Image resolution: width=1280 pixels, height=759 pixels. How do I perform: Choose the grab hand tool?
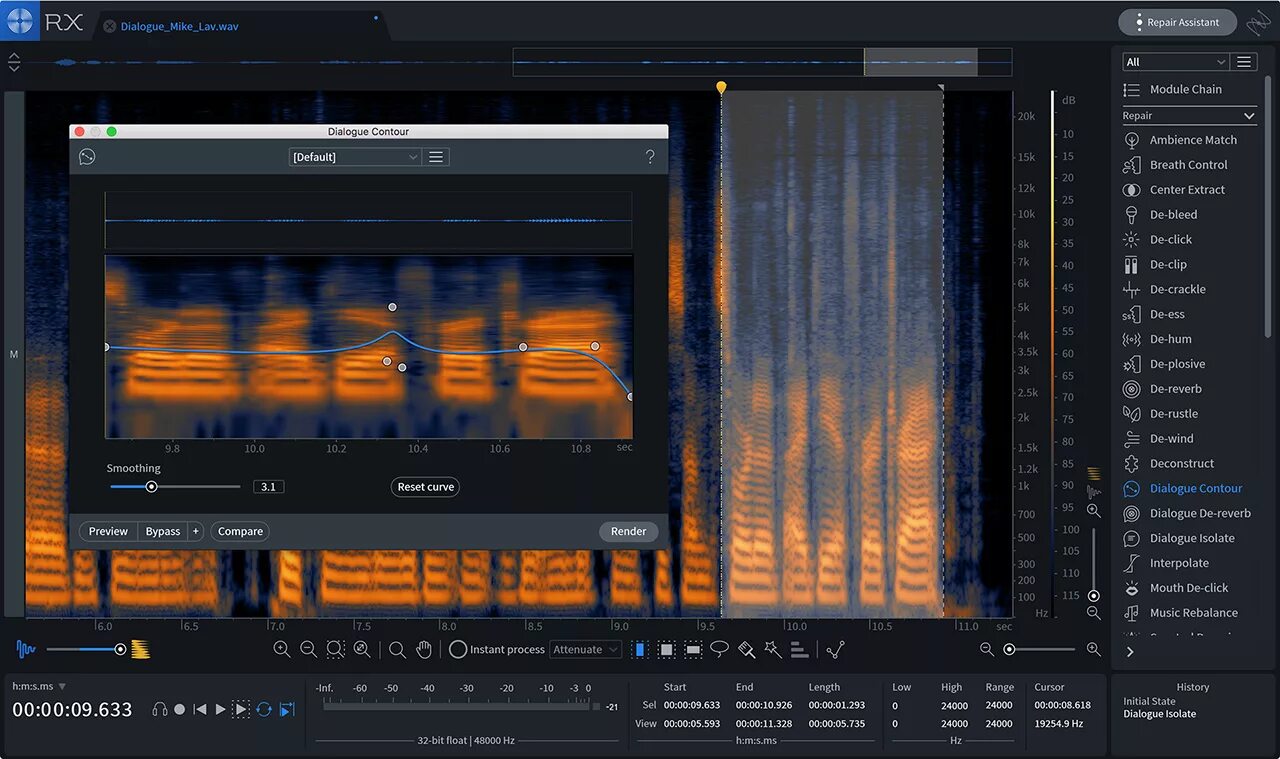[424, 649]
